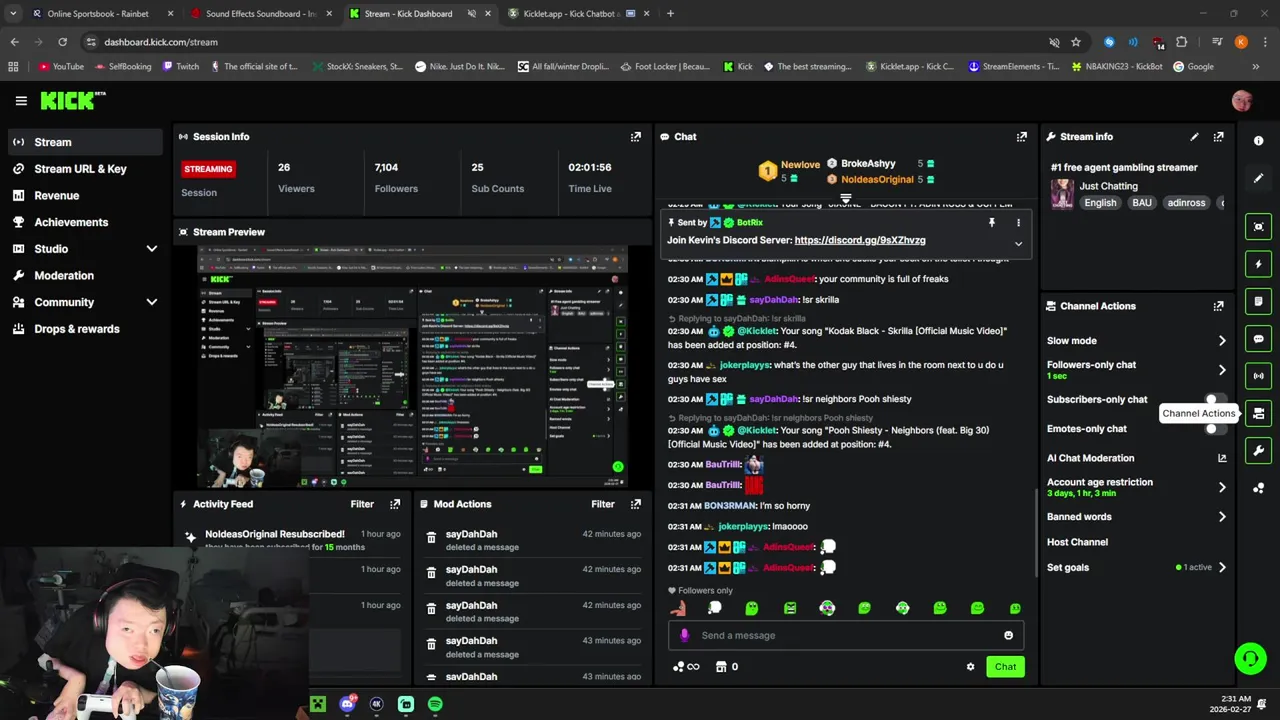Toggle the broadcast signal widget icon in right sidebar
1280x720 pixels.
click(1259, 376)
